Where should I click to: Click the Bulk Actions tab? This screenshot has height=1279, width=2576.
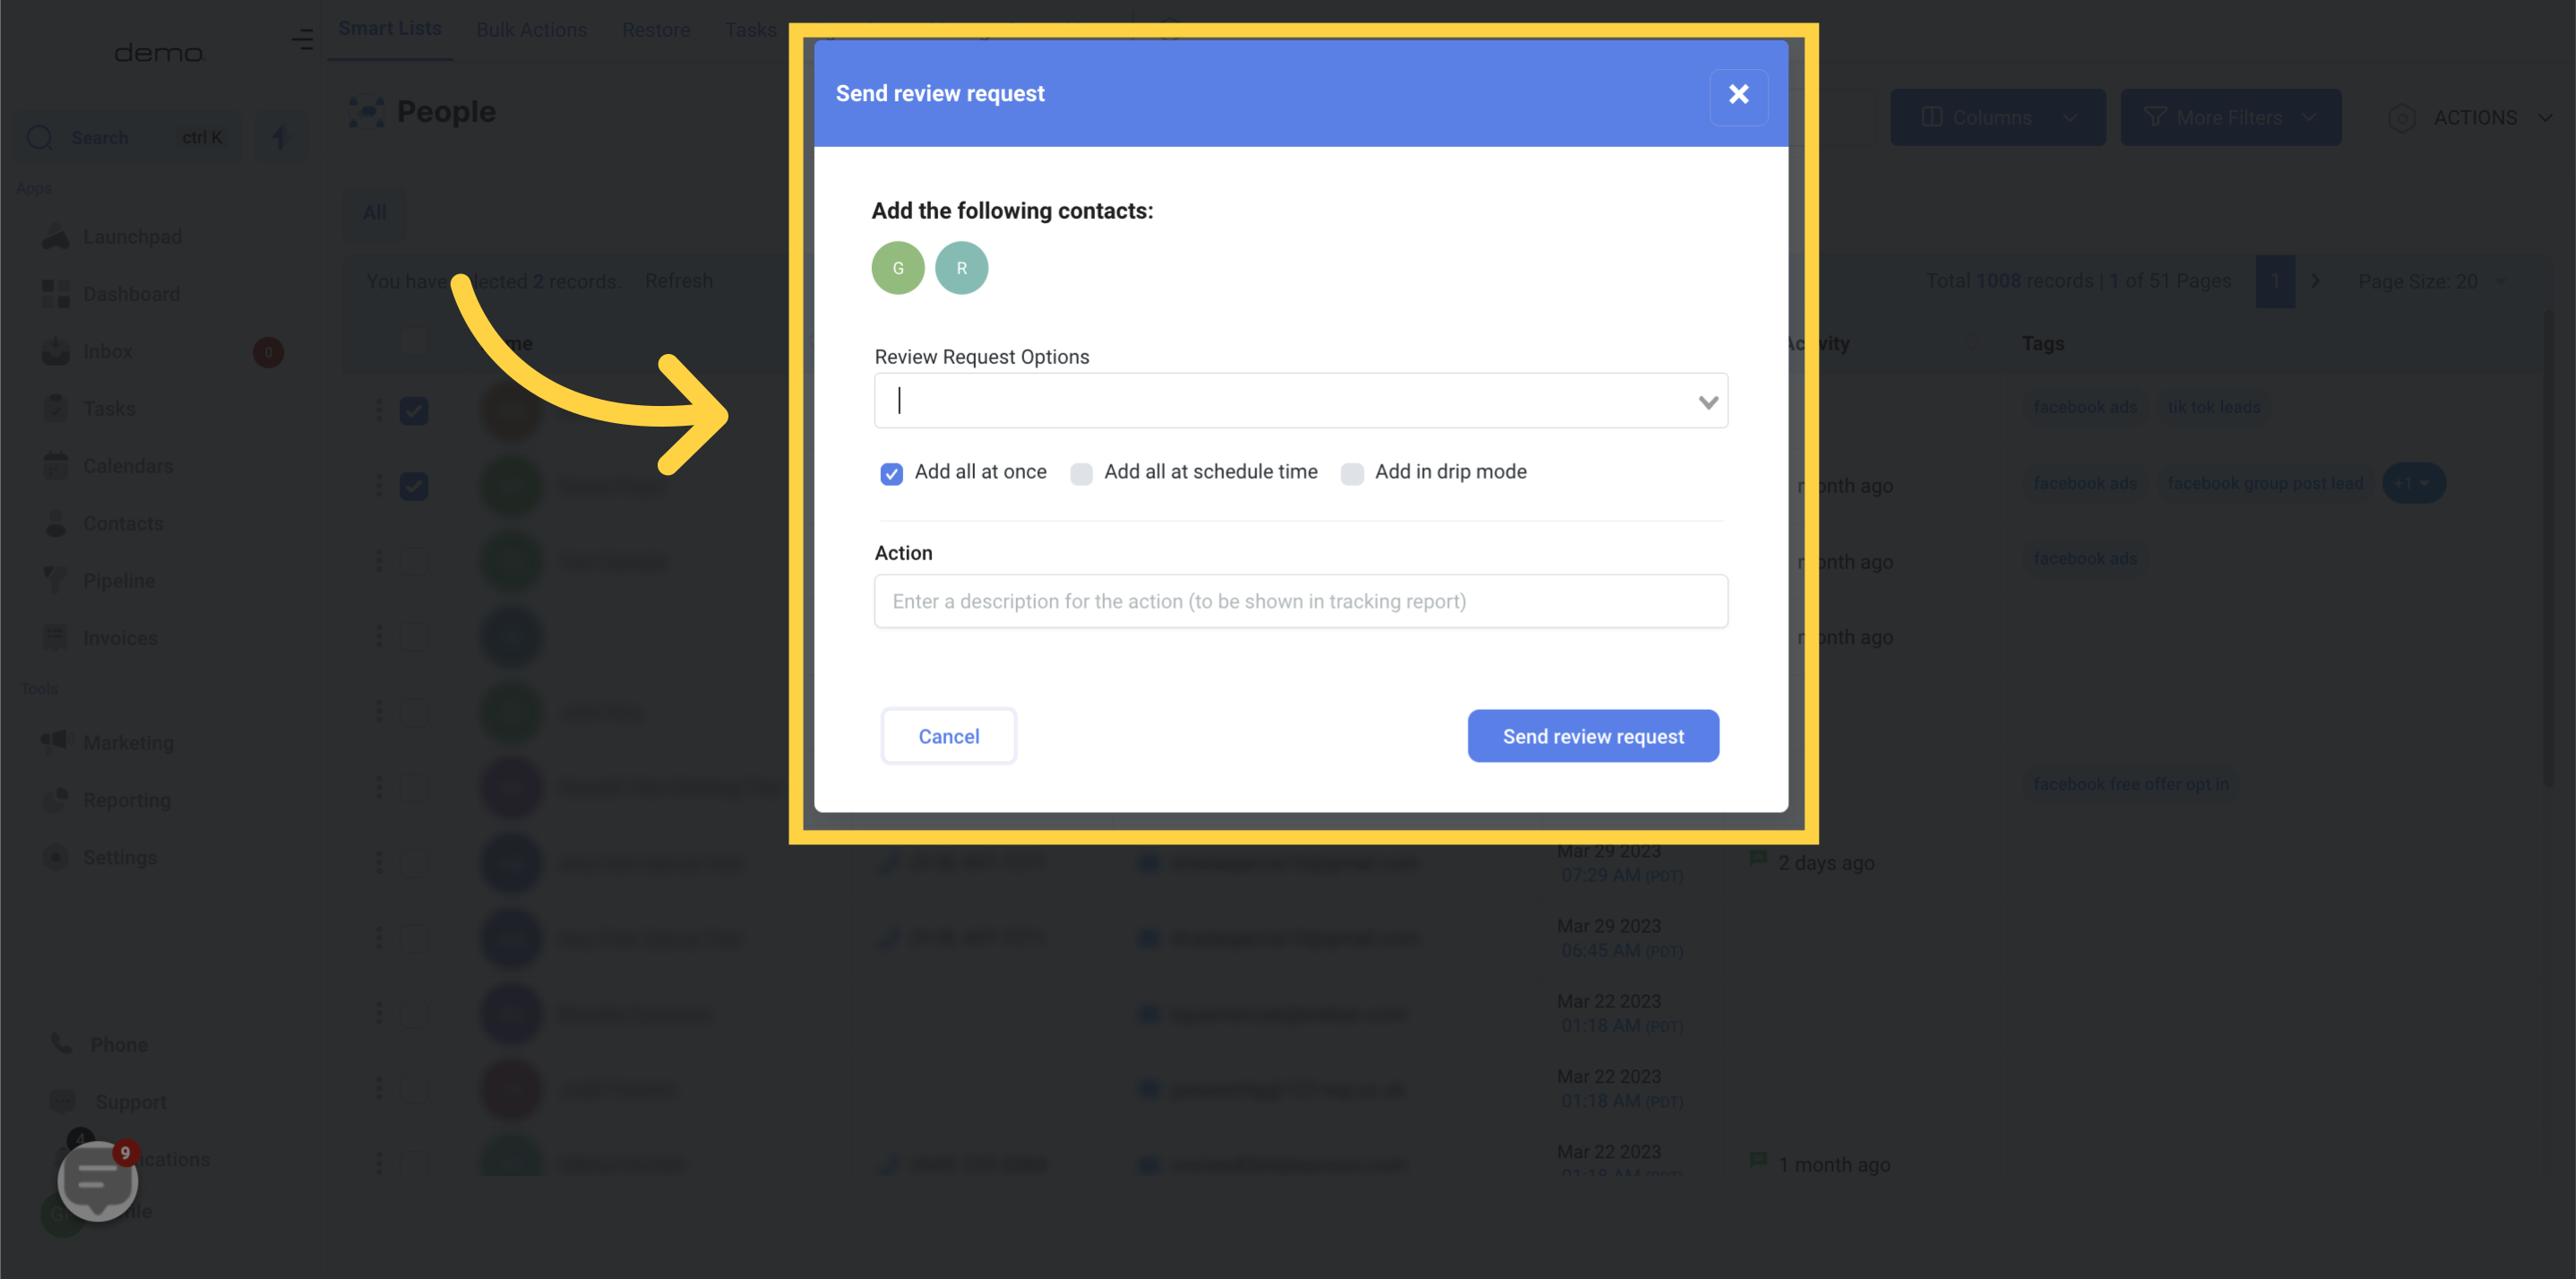(530, 30)
